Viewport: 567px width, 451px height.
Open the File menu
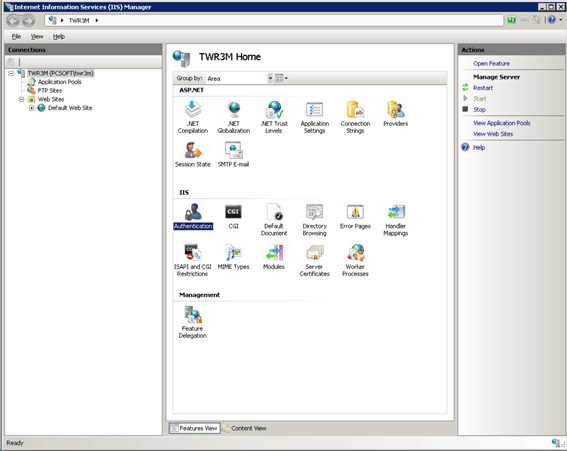(16, 37)
